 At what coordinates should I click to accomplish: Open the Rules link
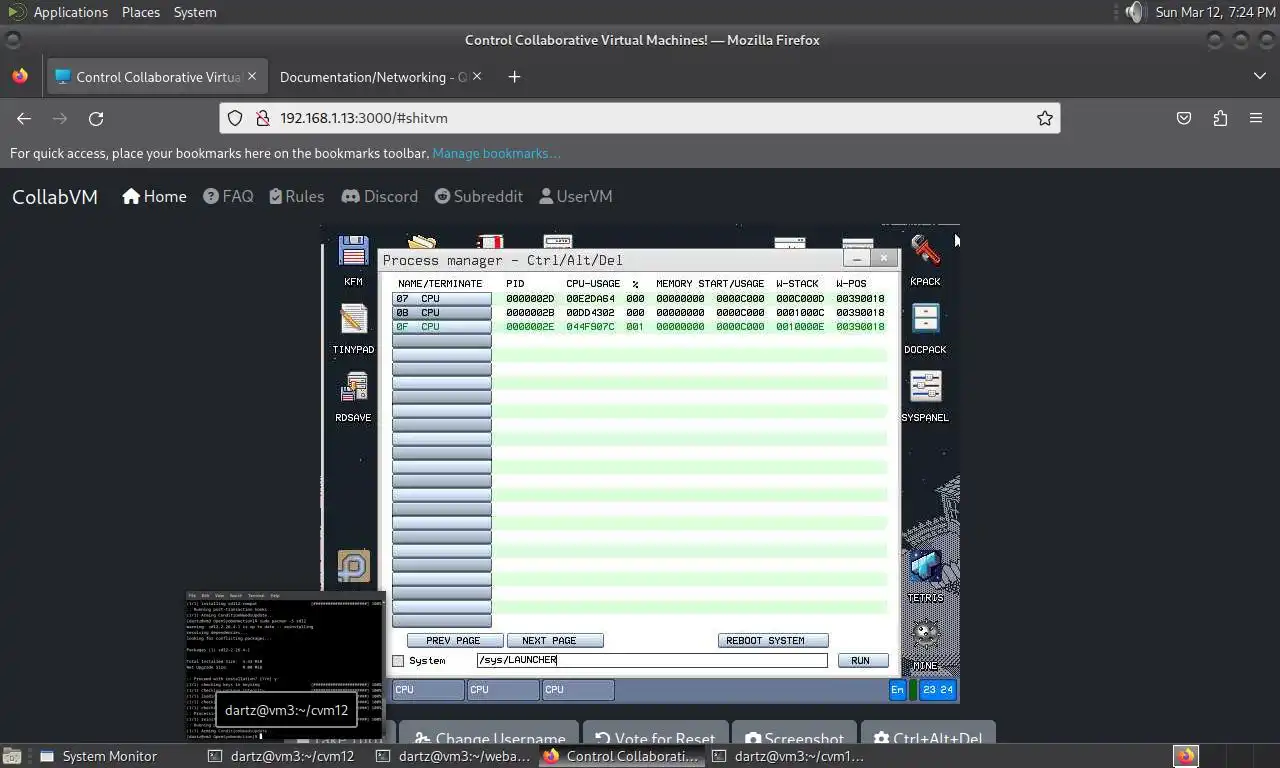297,196
